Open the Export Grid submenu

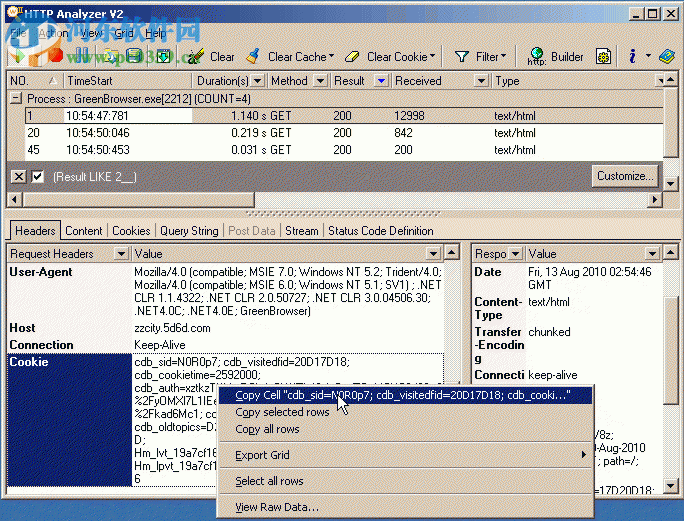click(x=404, y=455)
